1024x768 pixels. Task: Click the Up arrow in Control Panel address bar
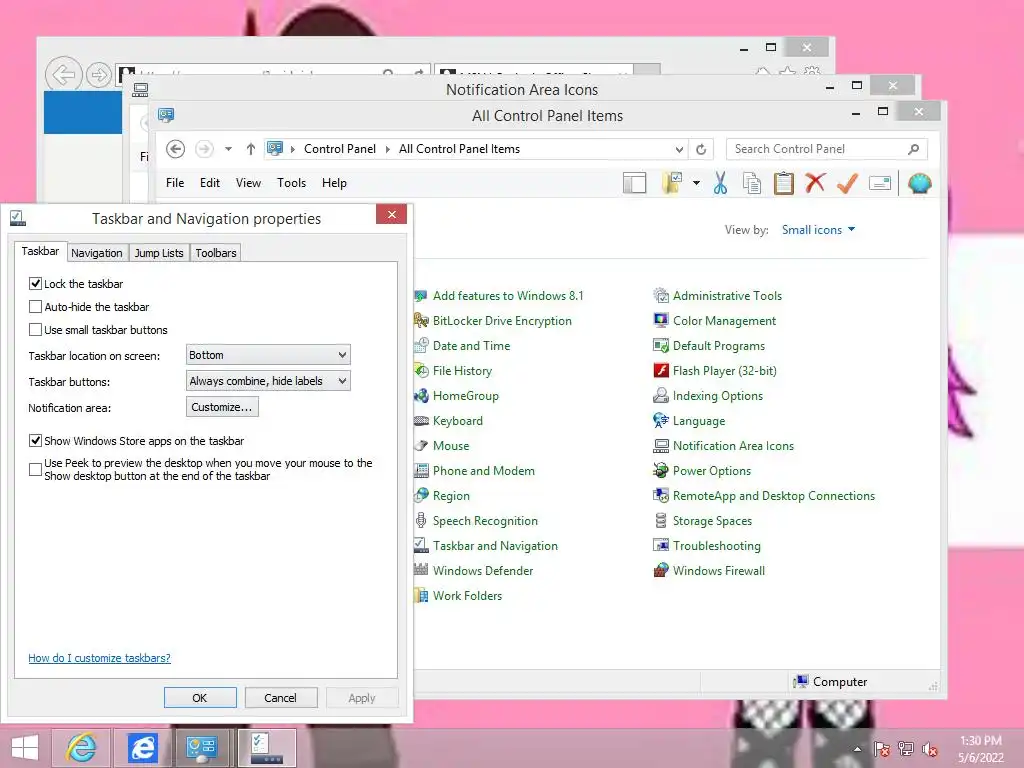coord(251,149)
